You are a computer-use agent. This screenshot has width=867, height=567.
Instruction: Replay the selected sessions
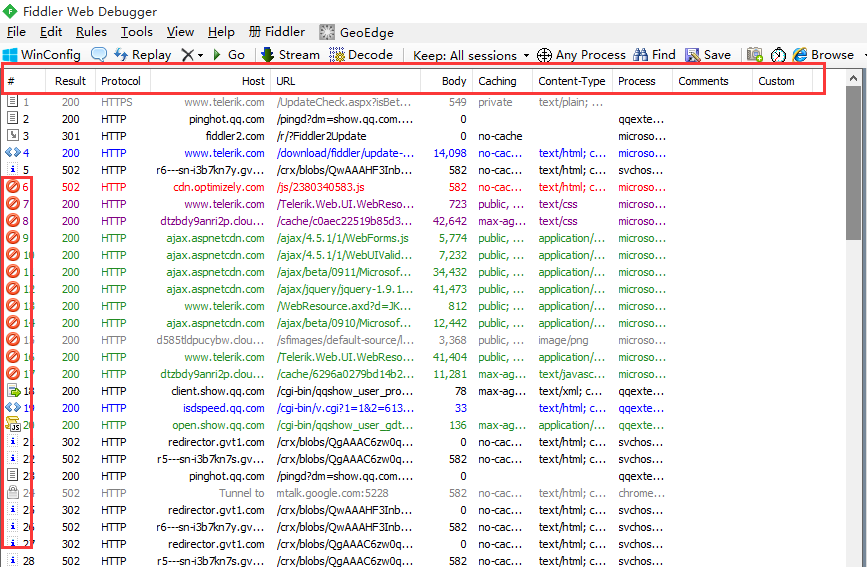tap(143, 55)
